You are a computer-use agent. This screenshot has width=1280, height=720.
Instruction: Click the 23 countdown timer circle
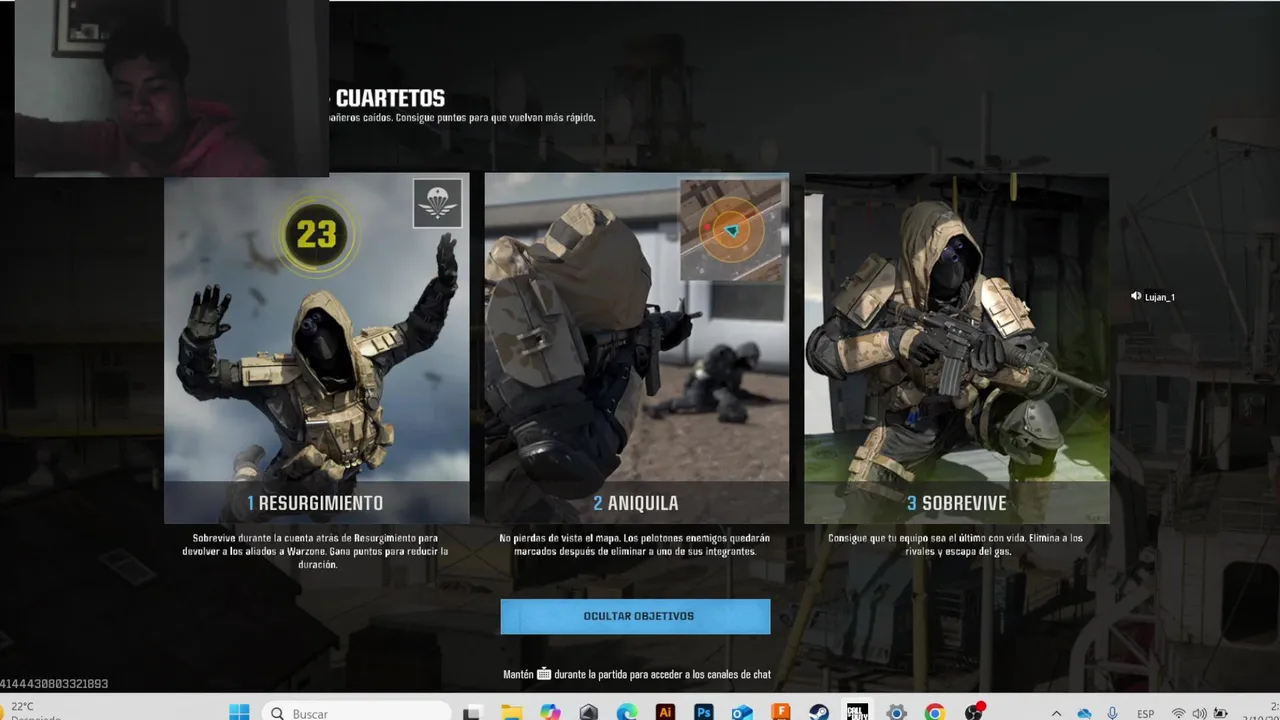point(316,235)
